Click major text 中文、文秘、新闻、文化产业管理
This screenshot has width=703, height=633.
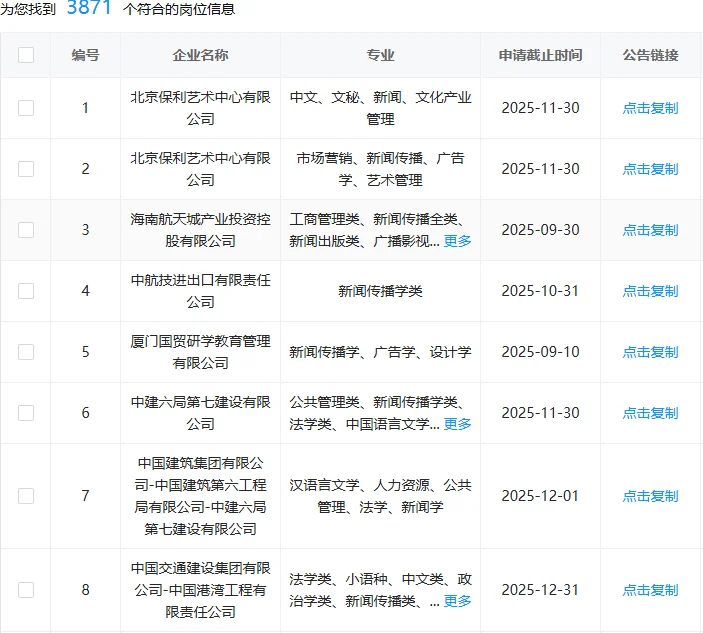coord(380,108)
